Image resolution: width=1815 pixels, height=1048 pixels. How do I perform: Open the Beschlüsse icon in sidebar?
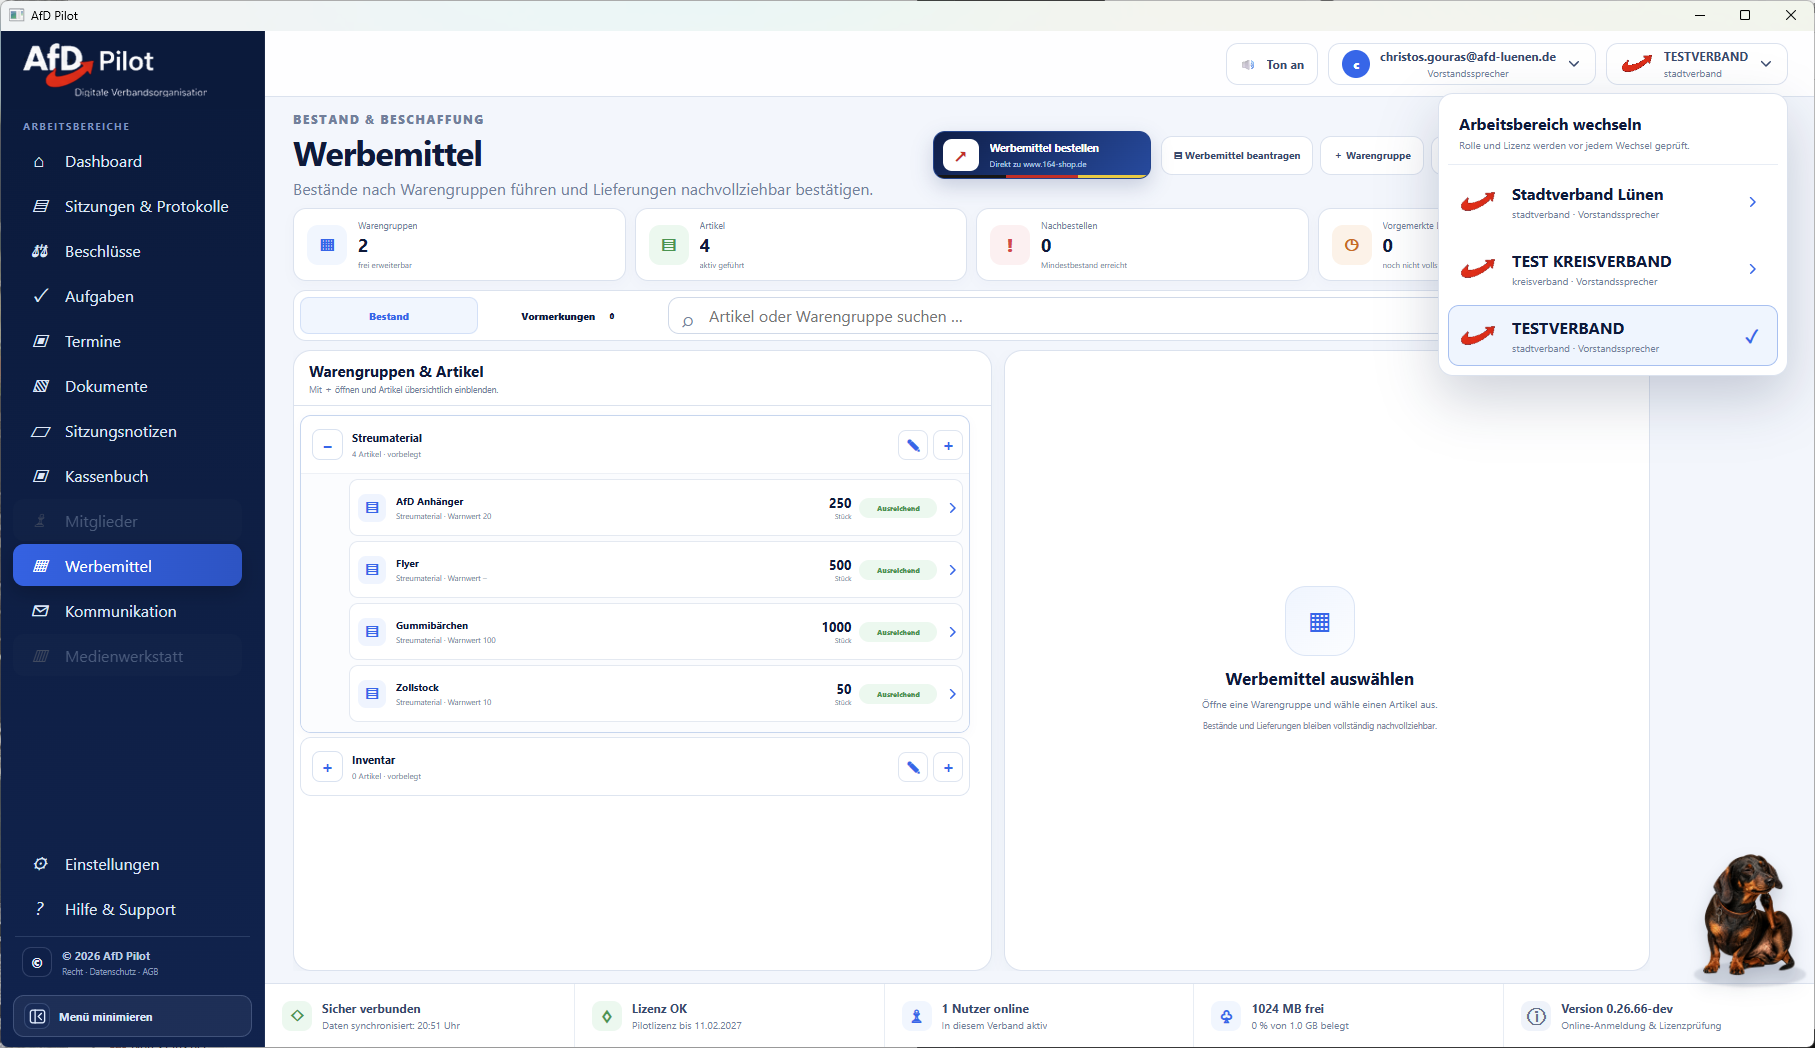coord(41,251)
